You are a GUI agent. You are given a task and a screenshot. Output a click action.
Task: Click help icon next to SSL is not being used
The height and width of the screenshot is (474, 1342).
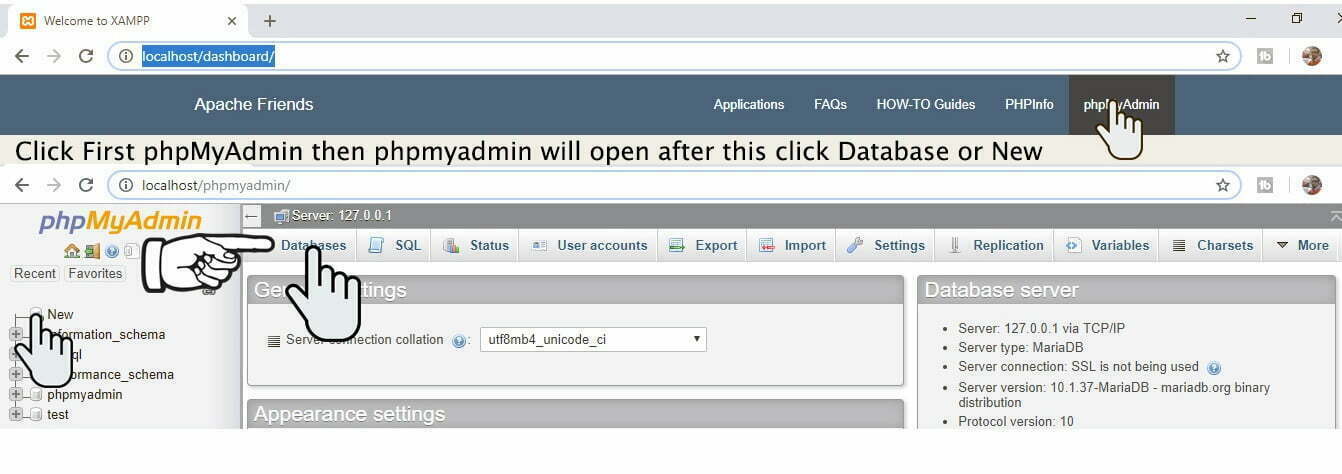pyautogui.click(x=1214, y=368)
